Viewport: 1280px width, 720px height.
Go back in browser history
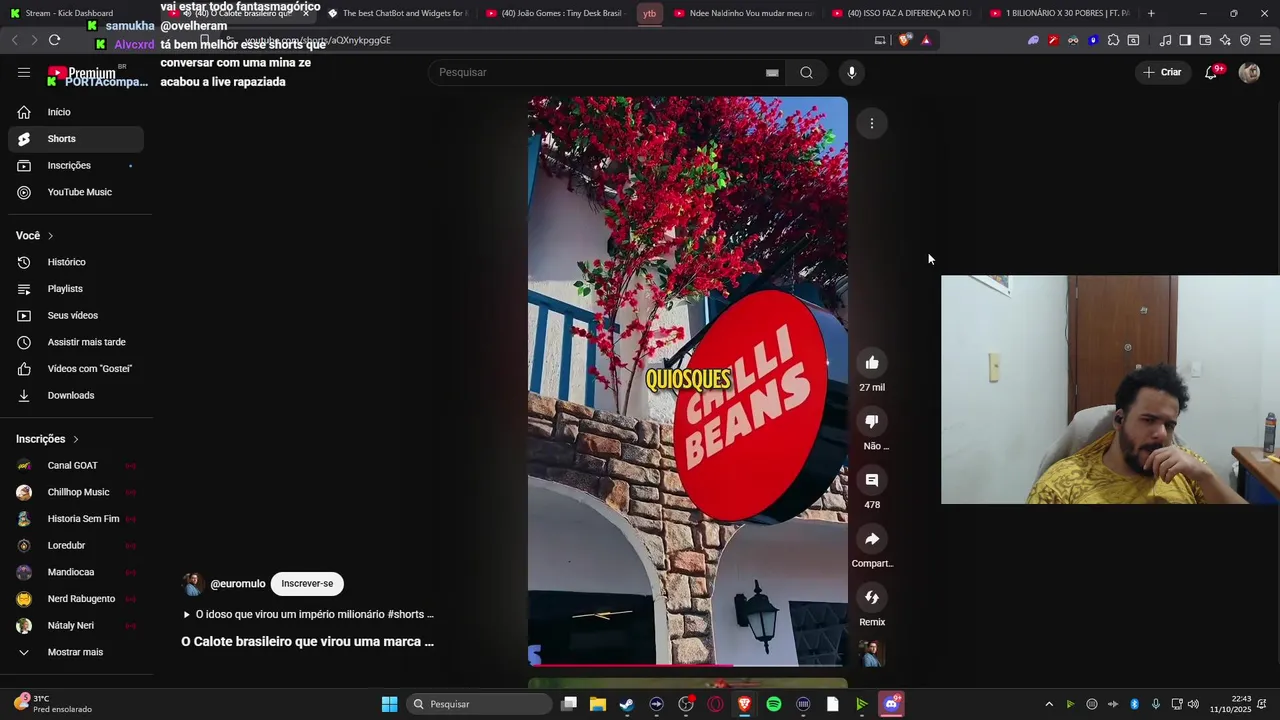click(x=14, y=40)
